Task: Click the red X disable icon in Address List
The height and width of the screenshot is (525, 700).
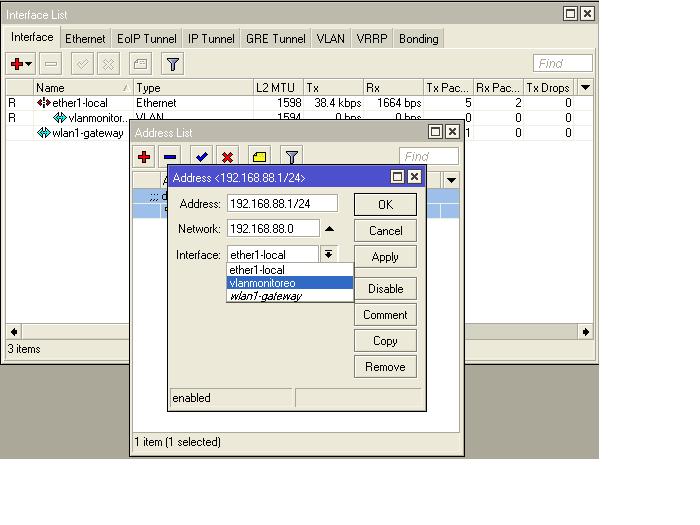Action: click(x=228, y=157)
